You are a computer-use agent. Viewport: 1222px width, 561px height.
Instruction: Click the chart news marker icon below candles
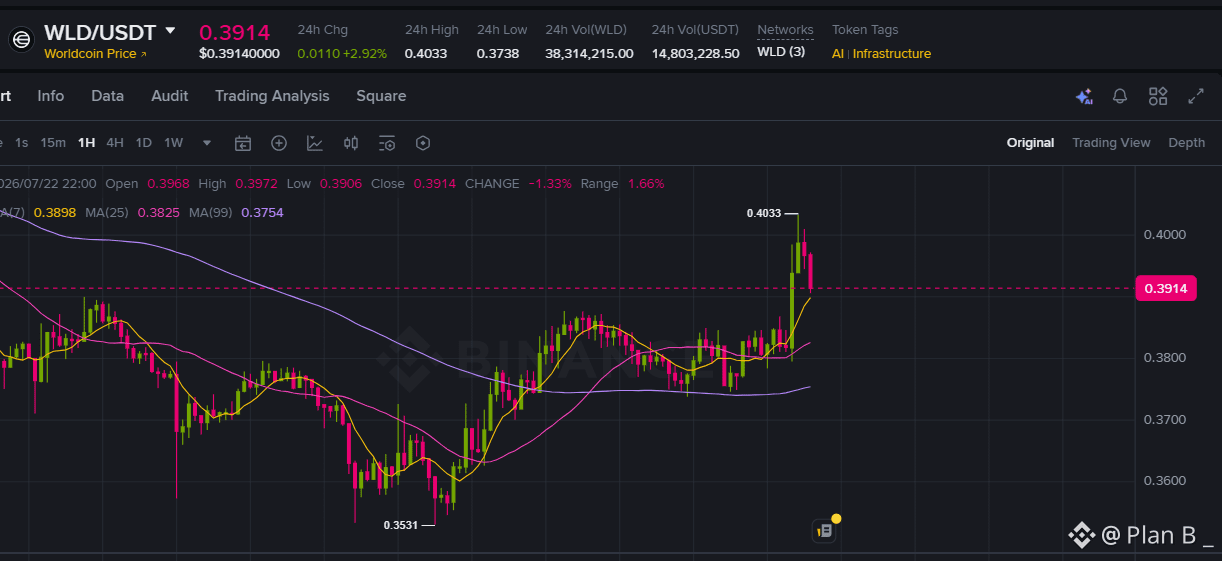click(x=825, y=531)
